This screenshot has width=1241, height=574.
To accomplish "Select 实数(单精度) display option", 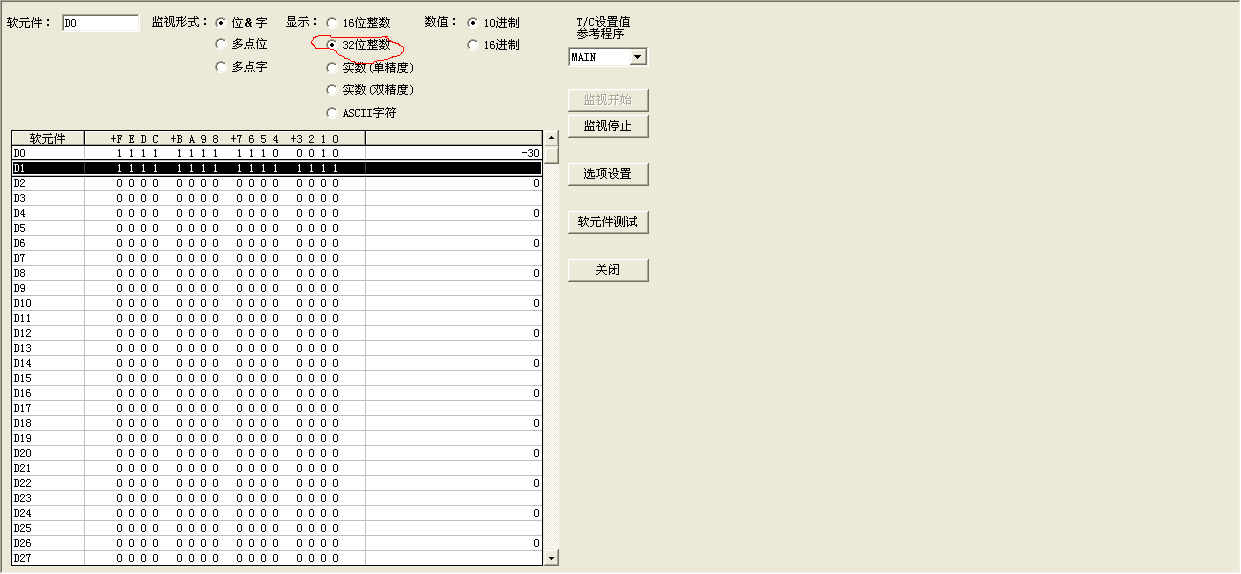I will 332,67.
